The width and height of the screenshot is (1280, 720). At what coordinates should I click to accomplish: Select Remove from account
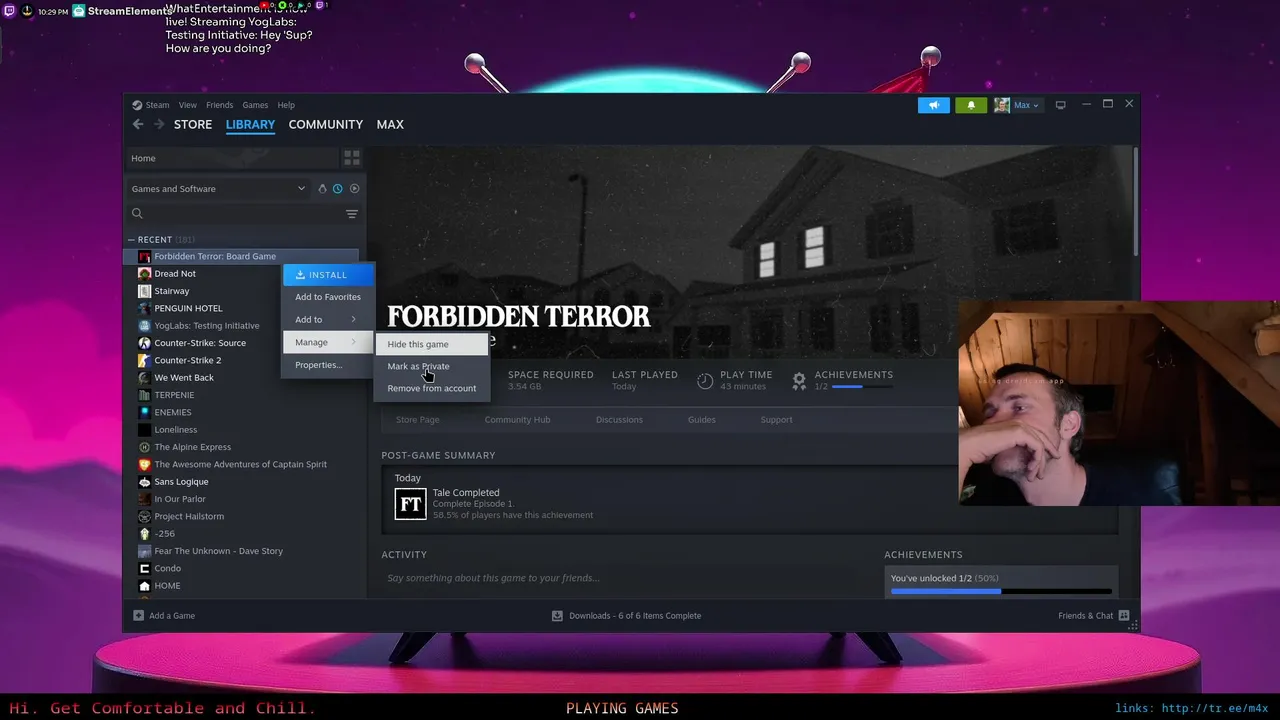click(x=432, y=388)
